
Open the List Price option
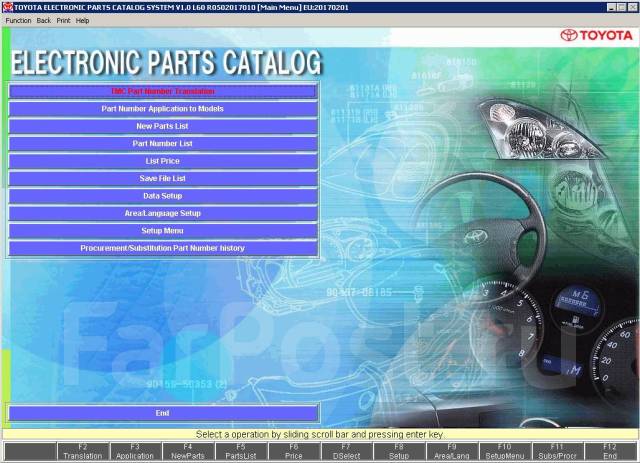(162, 161)
